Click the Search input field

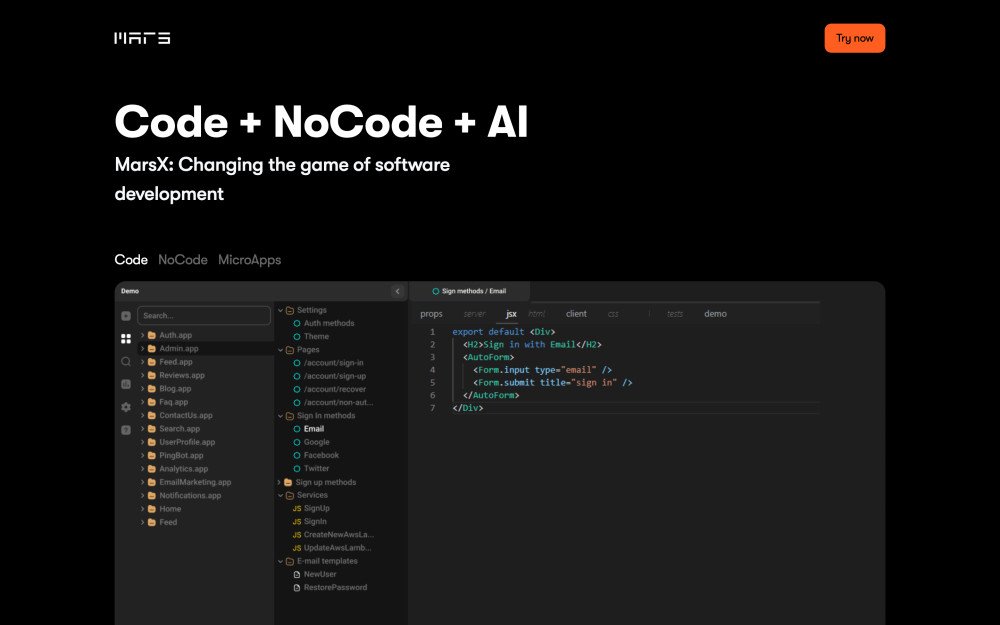[203, 316]
